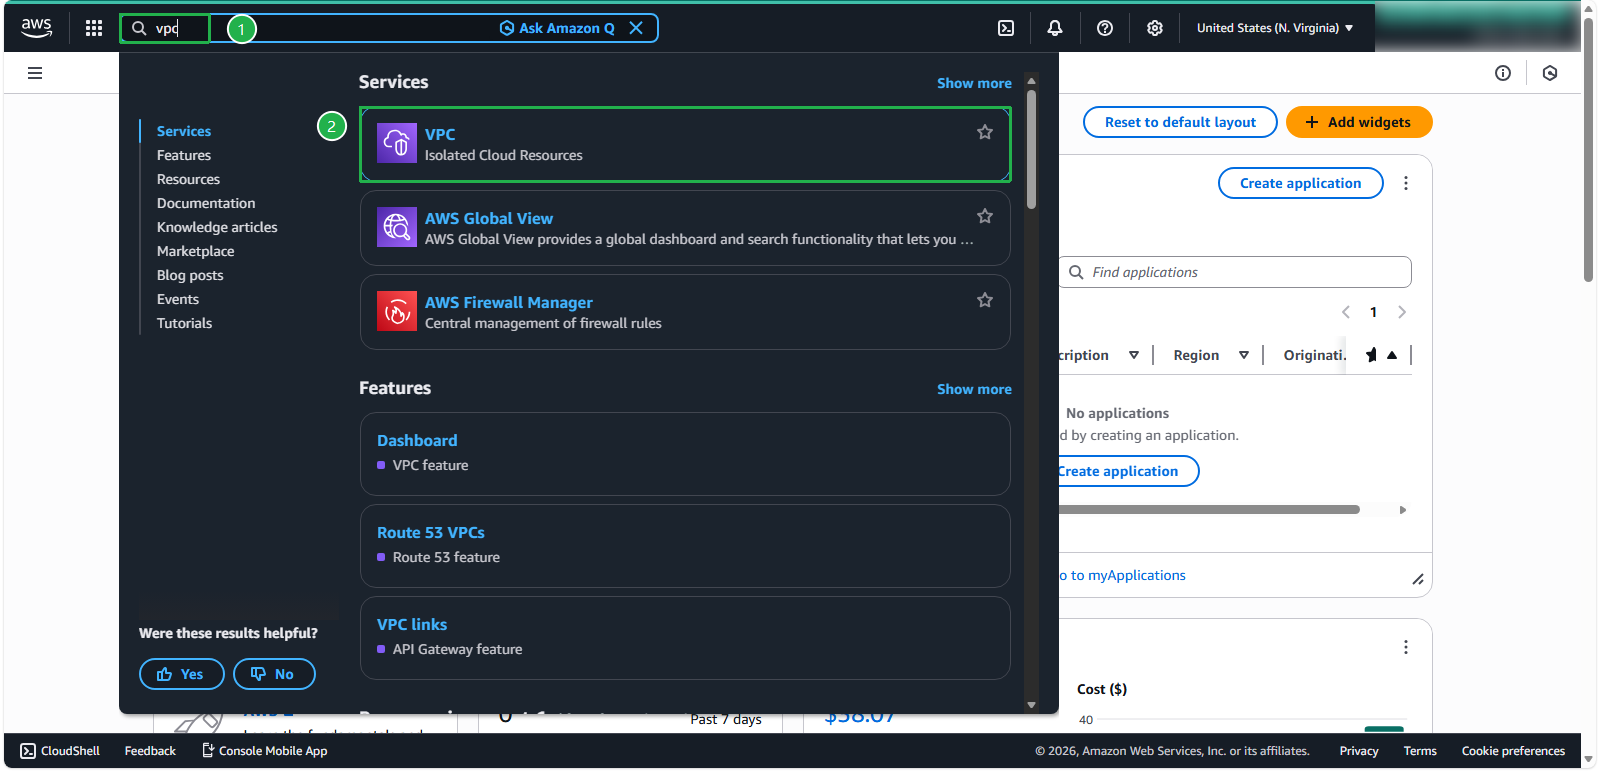Select Tutorials filter category
This screenshot has width=1600, height=772.
click(x=184, y=323)
